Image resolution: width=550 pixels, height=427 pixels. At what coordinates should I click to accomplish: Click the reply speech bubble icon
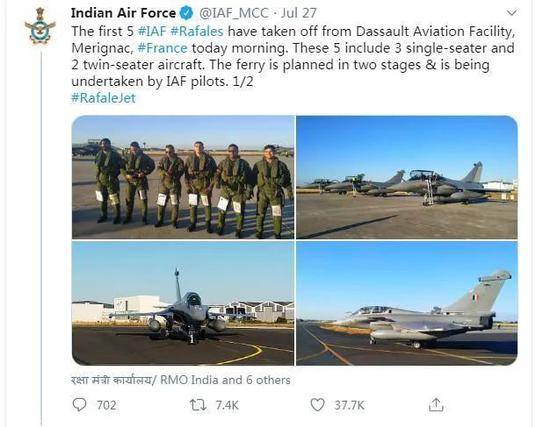point(79,405)
